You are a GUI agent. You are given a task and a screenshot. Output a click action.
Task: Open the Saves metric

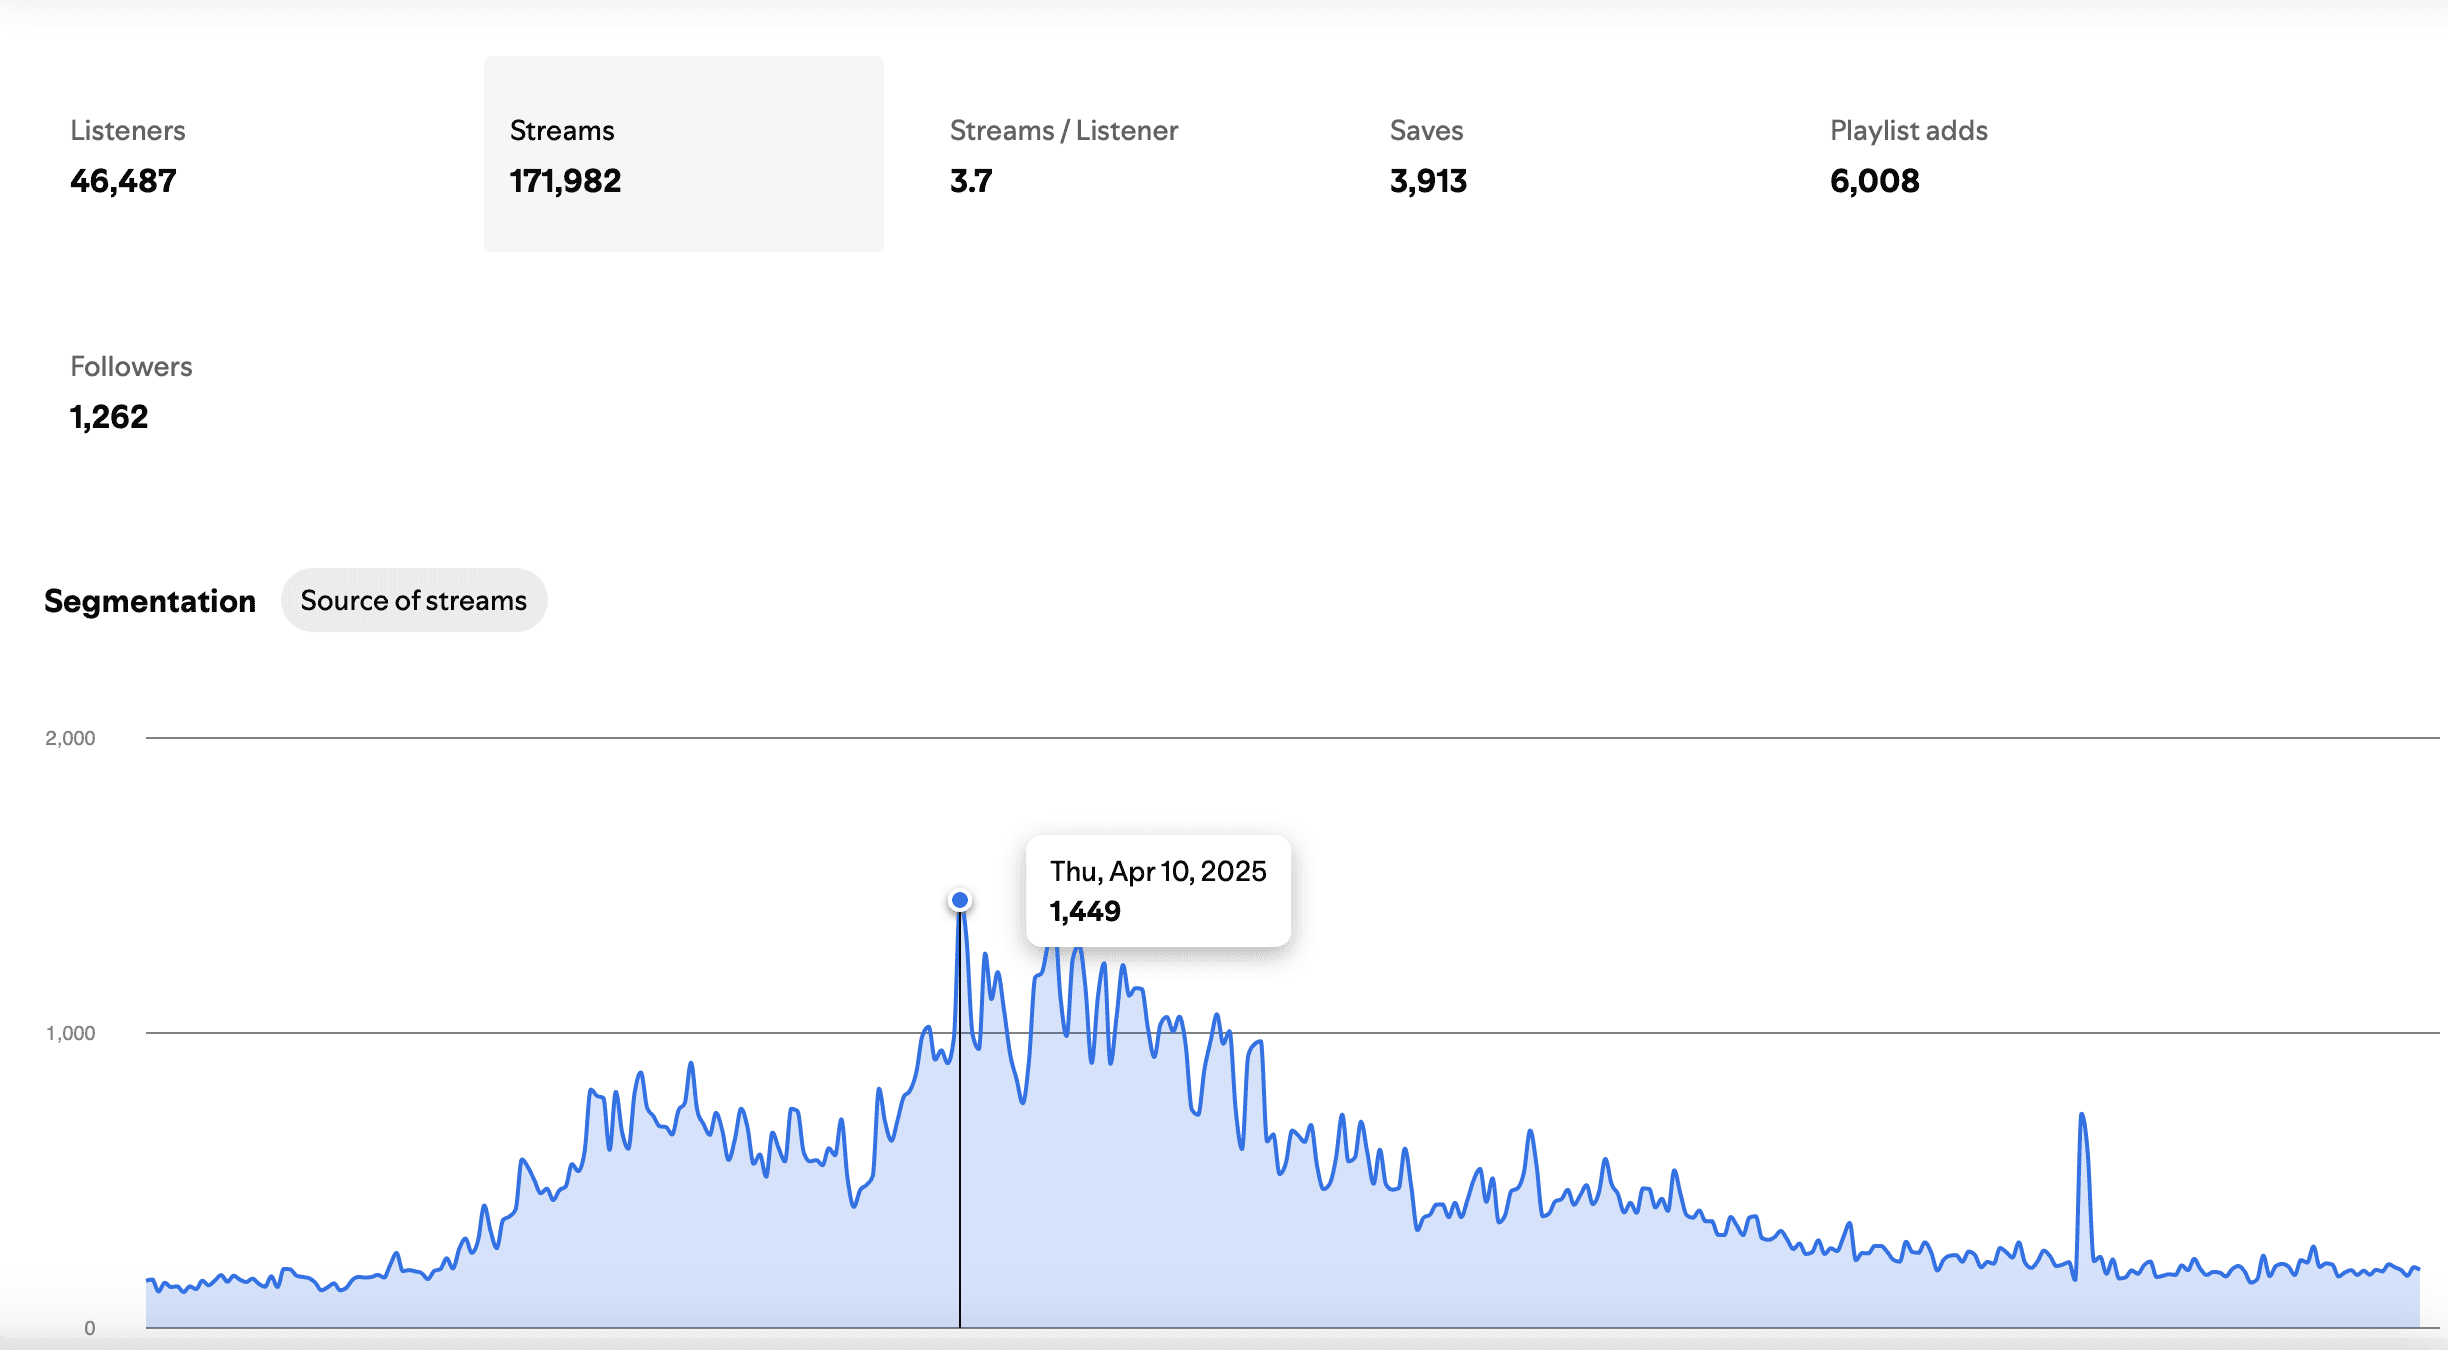(x=1426, y=131)
